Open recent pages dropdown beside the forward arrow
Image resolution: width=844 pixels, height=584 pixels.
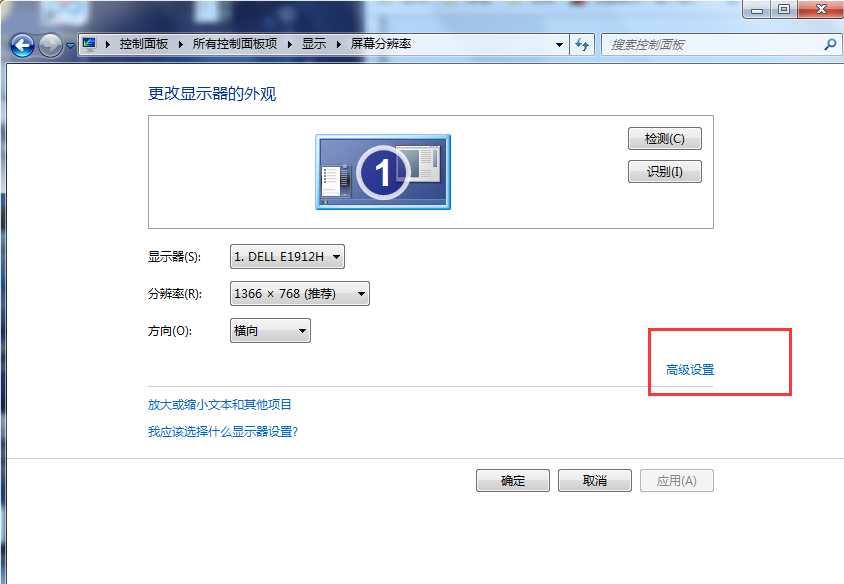pos(70,46)
